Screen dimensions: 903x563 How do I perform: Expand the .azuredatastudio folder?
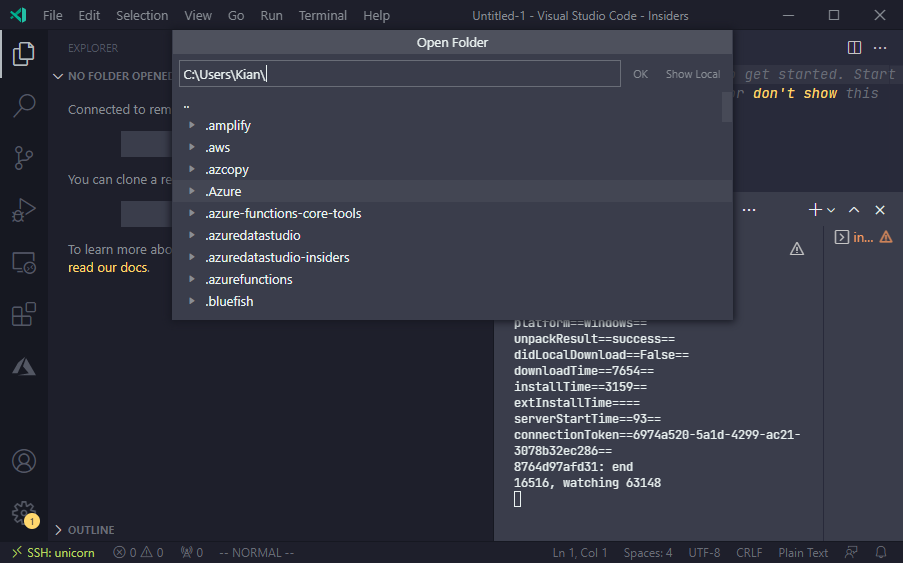192,235
